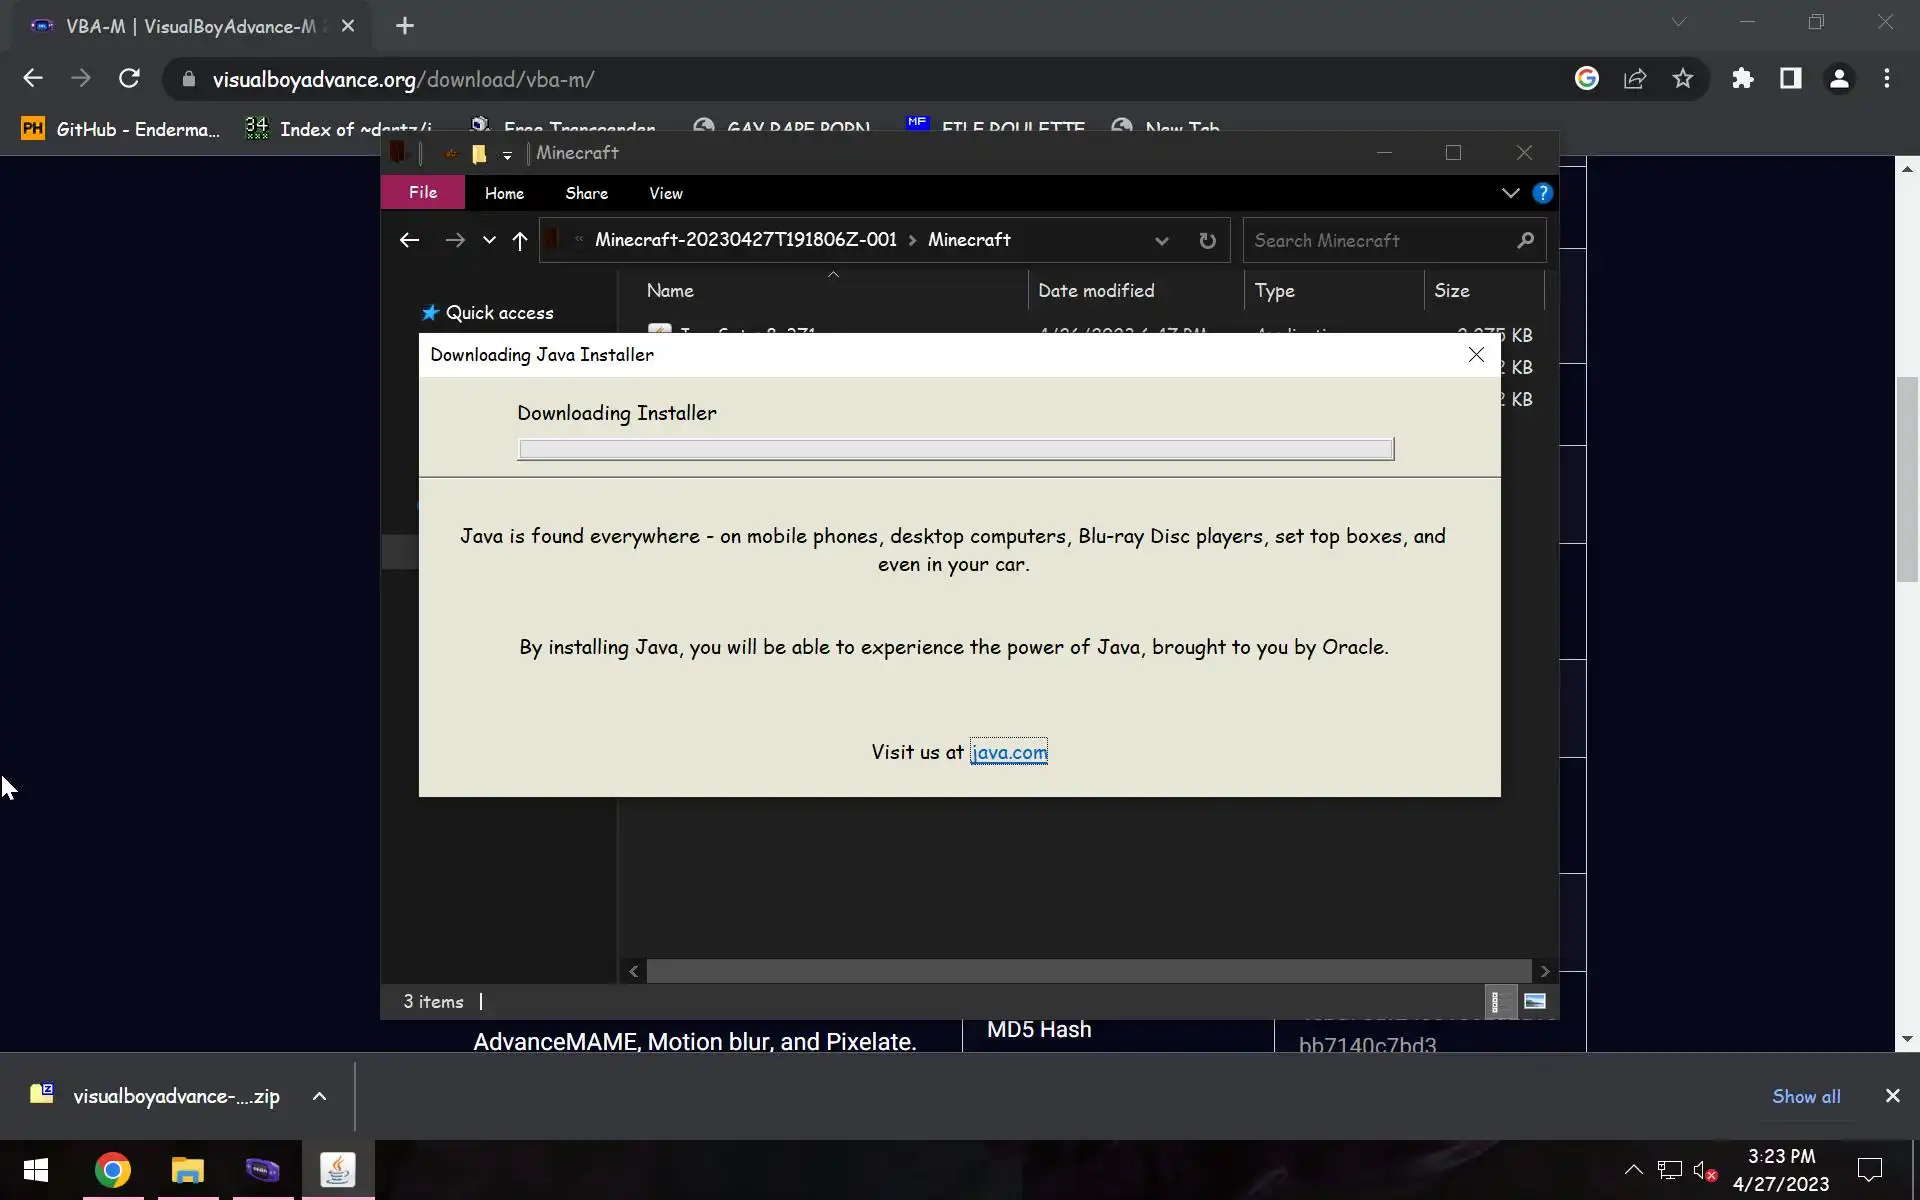This screenshot has height=1200, width=1920.
Task: Bookmark this page with star icon
Action: click(1683, 79)
